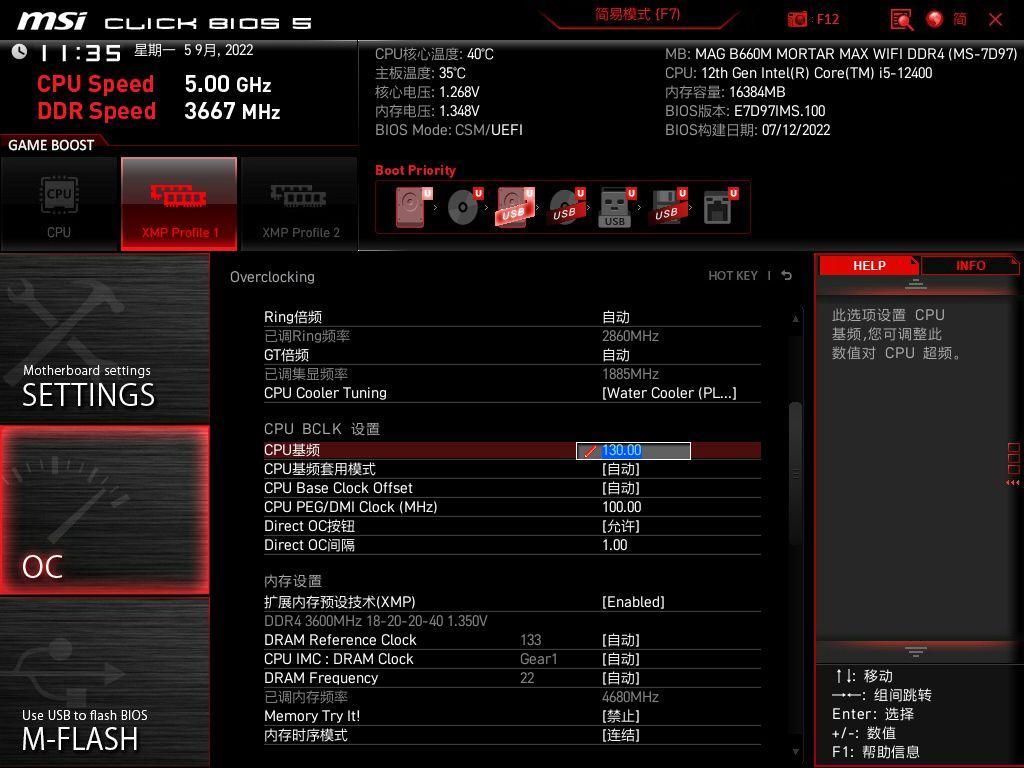This screenshot has width=1024, height=768.
Task: Click the back arrow next to HOT KEY
Action: [x=785, y=276]
